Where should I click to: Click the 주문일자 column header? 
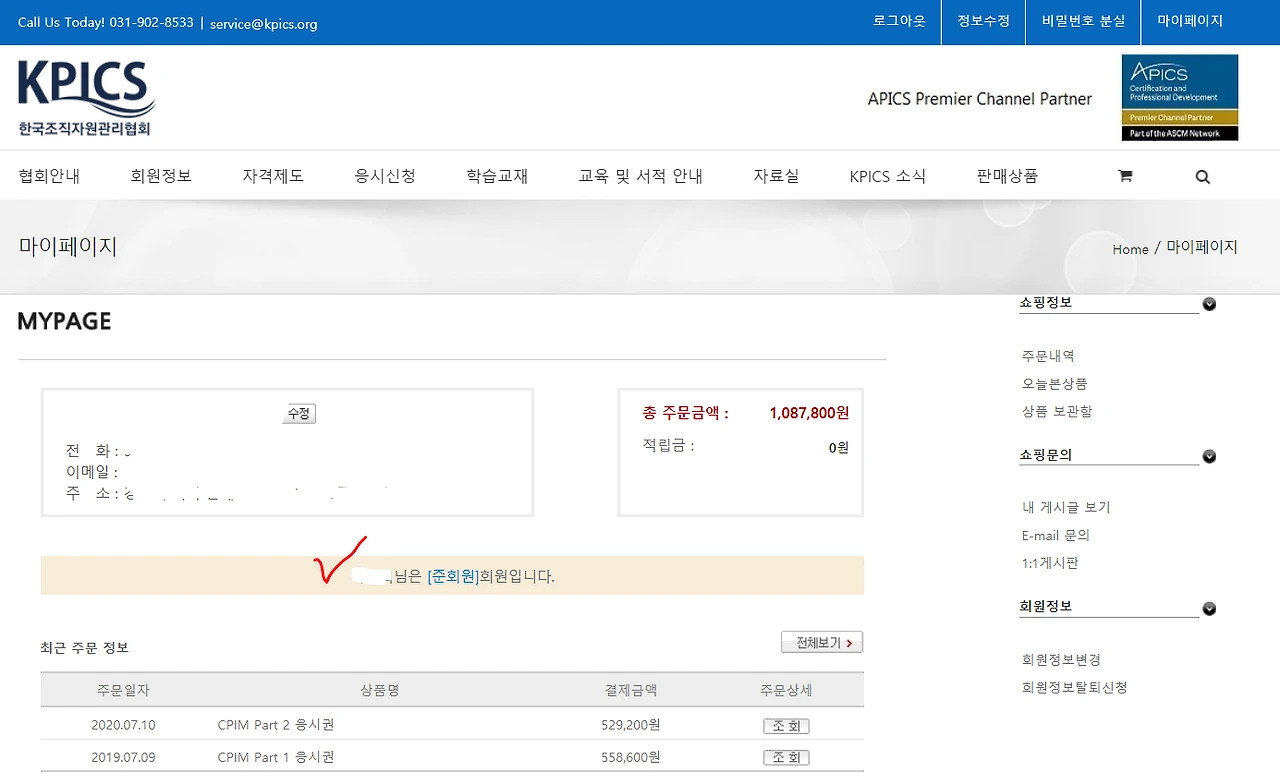(123, 690)
